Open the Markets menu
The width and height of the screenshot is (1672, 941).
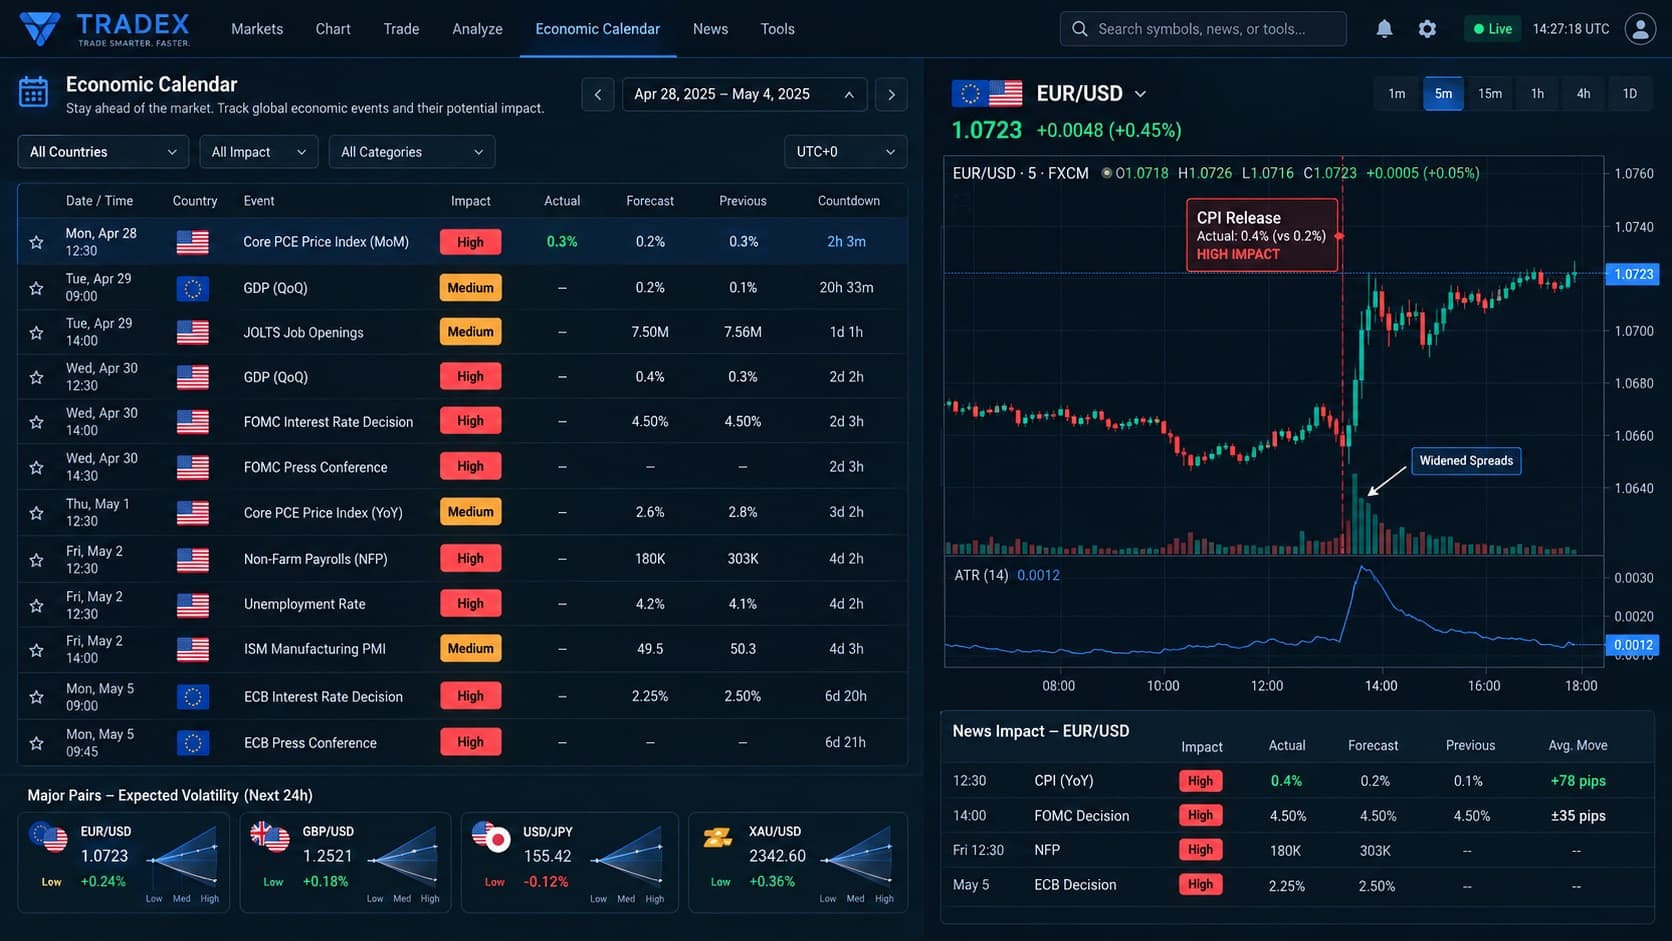[257, 29]
